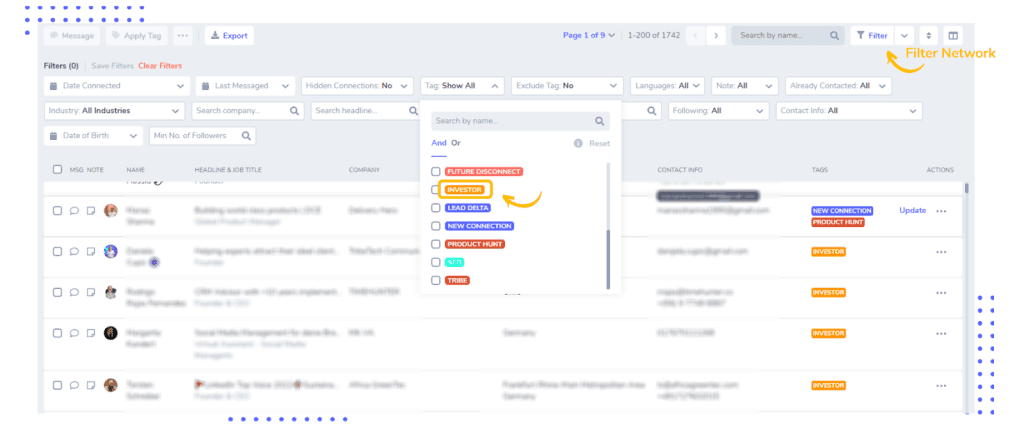Open the Exclude Tag dropdown
The image size is (1024, 429).
pos(567,86)
